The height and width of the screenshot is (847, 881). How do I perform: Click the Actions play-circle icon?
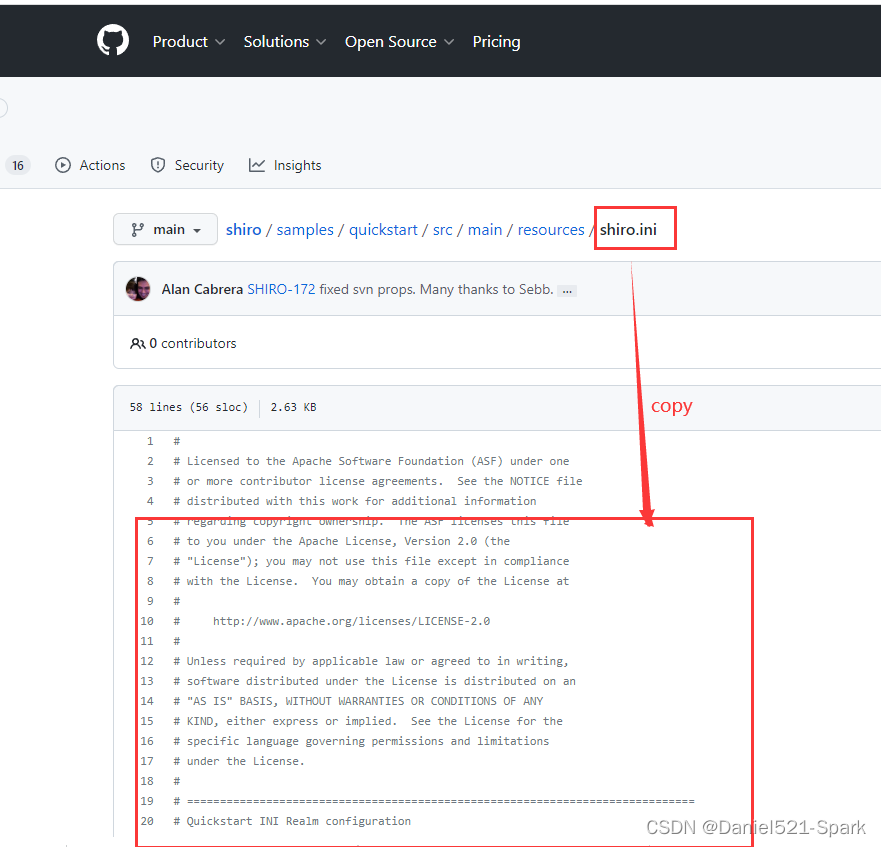coord(63,165)
